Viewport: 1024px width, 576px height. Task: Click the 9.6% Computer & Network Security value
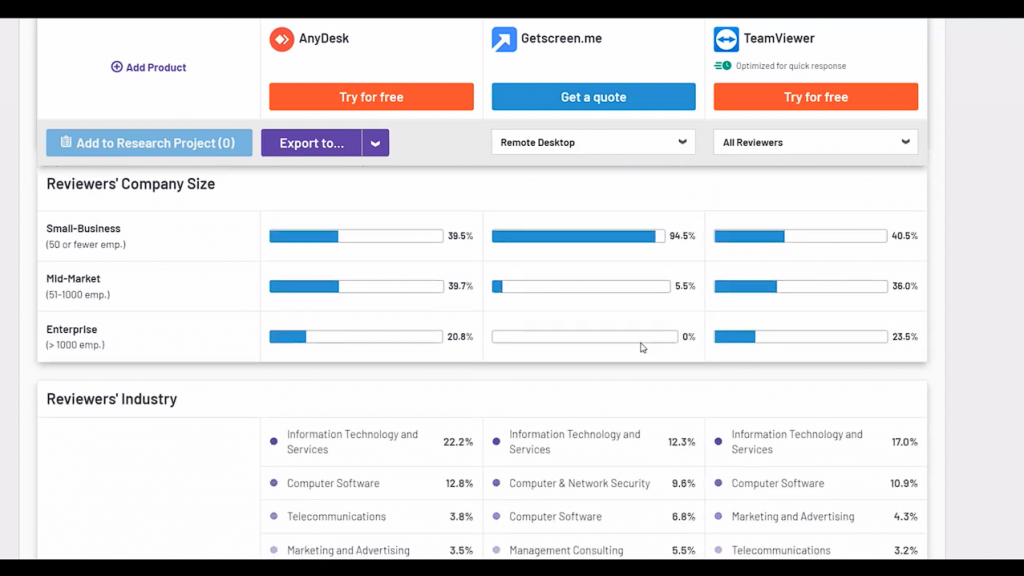(683, 483)
